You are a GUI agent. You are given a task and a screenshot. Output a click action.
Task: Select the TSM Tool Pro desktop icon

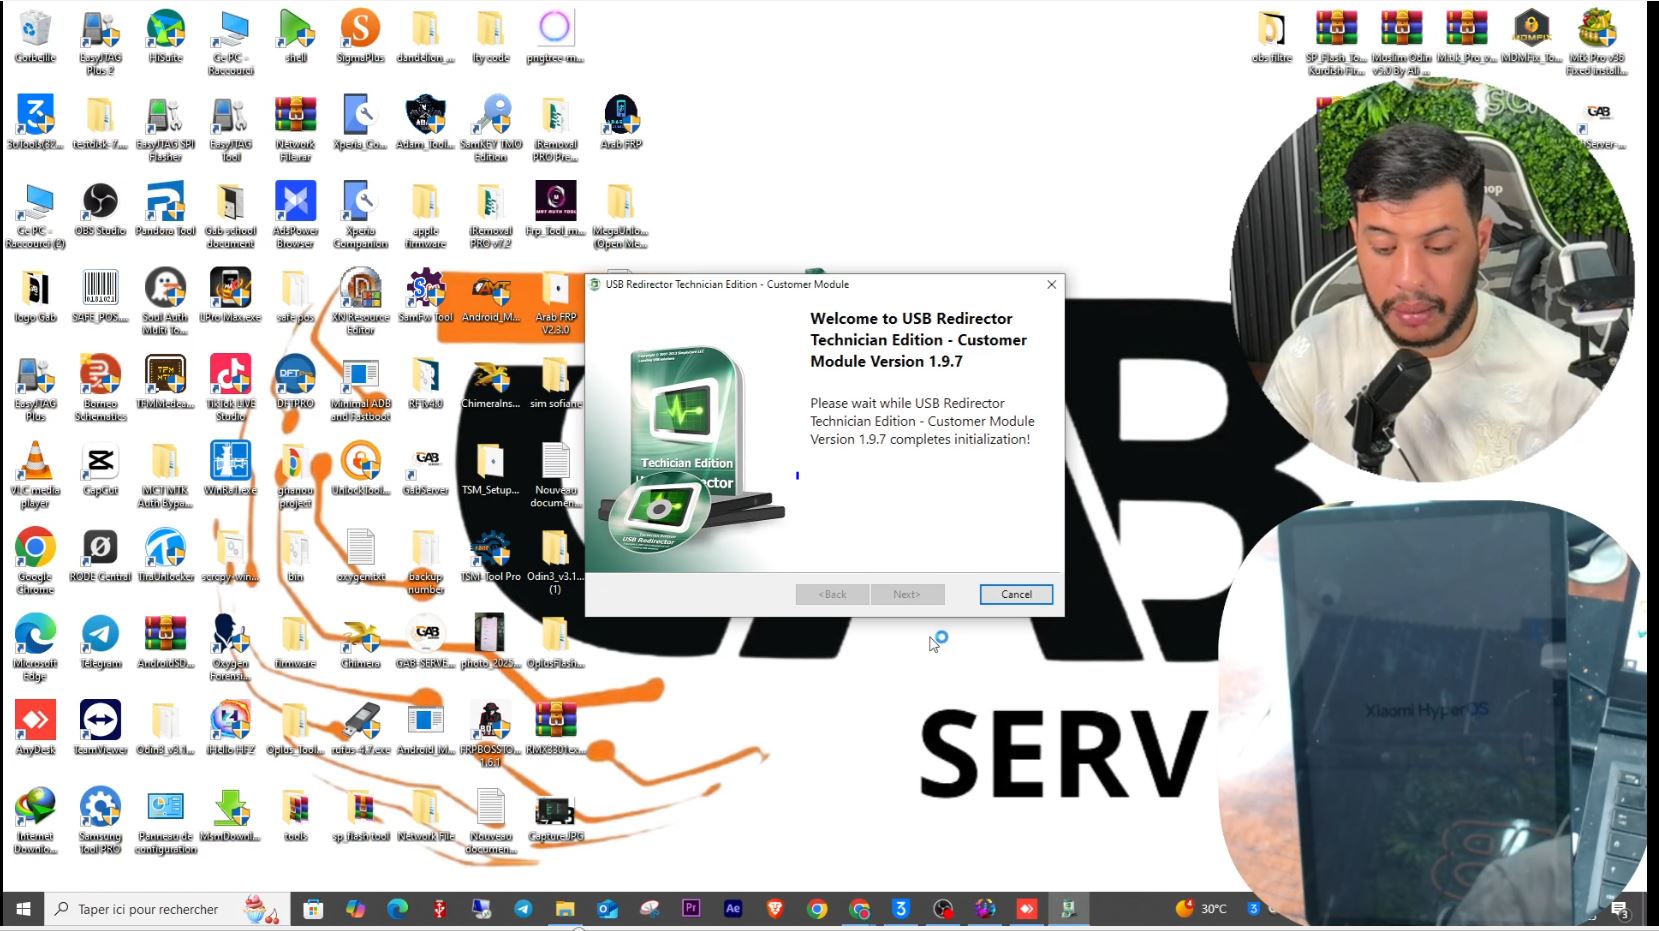click(x=490, y=556)
